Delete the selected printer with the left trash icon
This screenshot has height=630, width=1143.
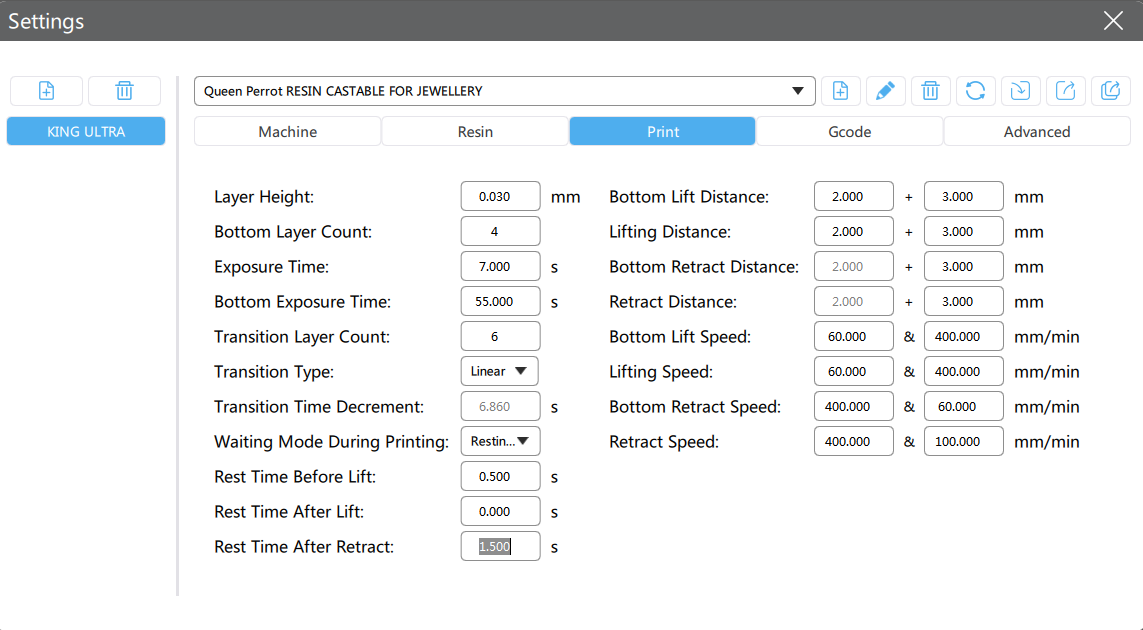click(x=124, y=91)
